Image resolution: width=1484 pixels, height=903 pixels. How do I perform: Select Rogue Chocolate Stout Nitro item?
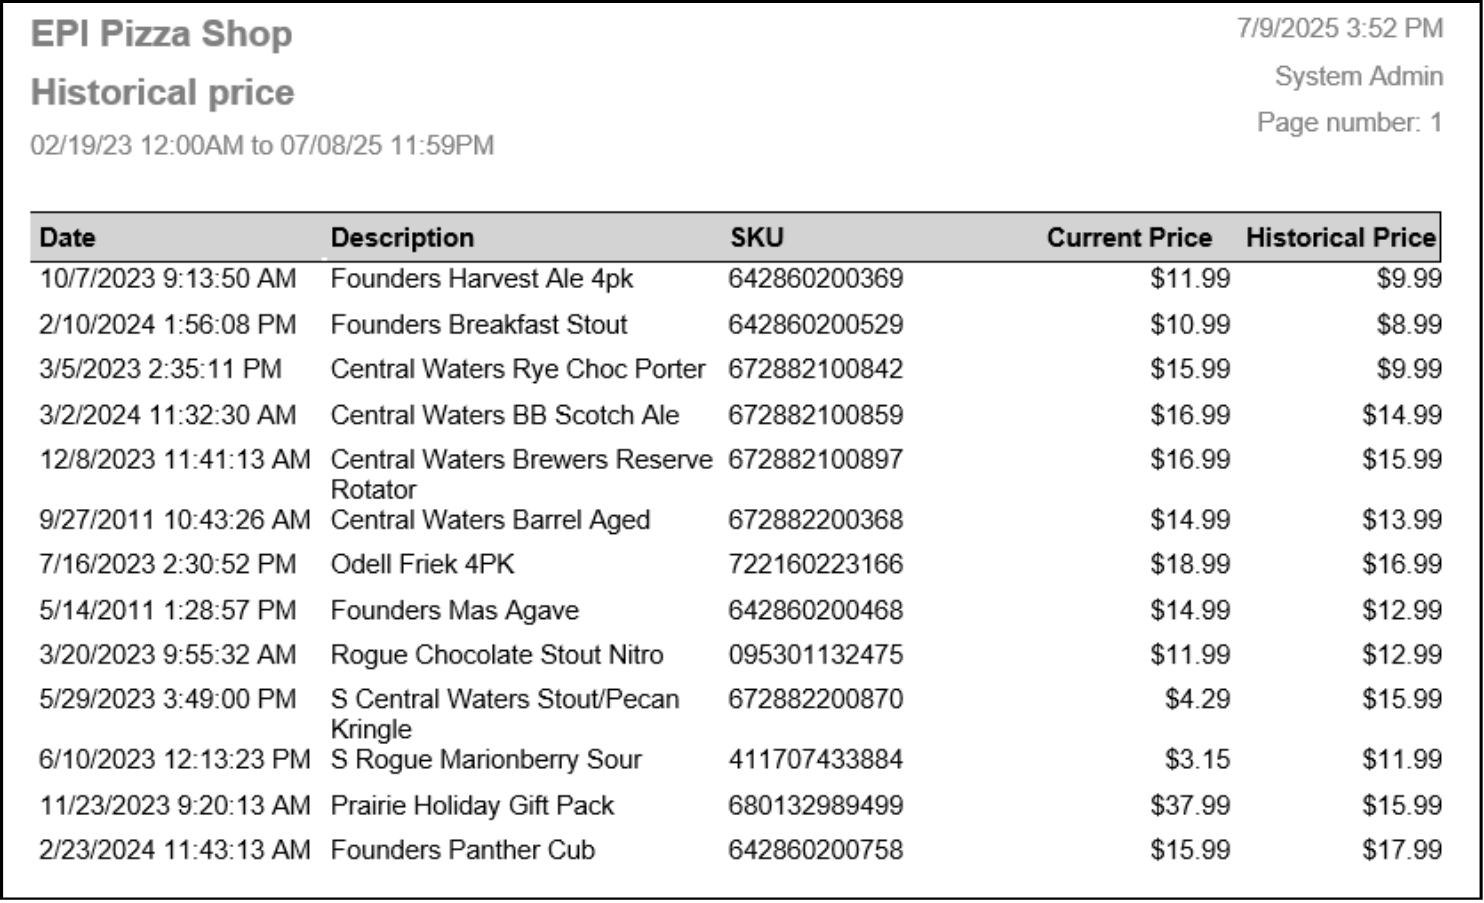click(497, 655)
